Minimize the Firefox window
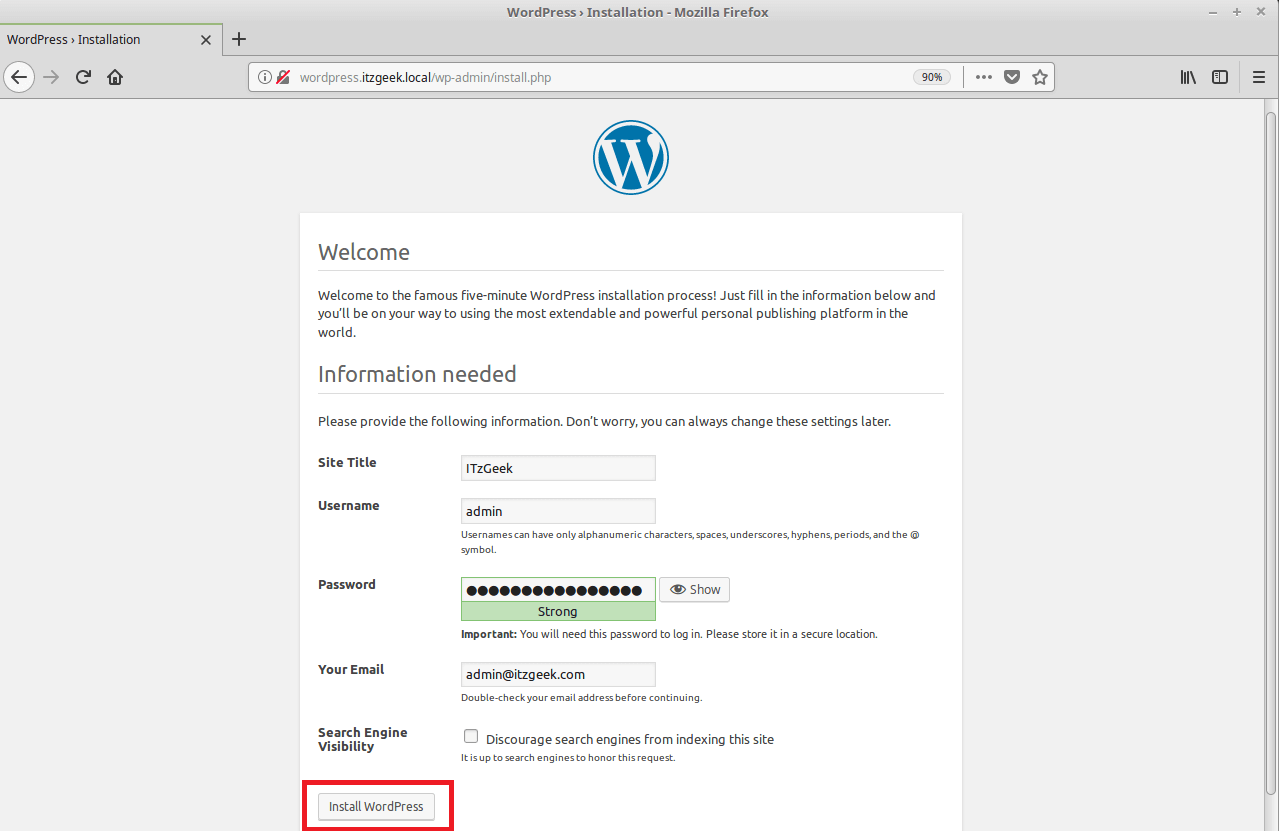This screenshot has width=1279, height=831. (1211, 12)
